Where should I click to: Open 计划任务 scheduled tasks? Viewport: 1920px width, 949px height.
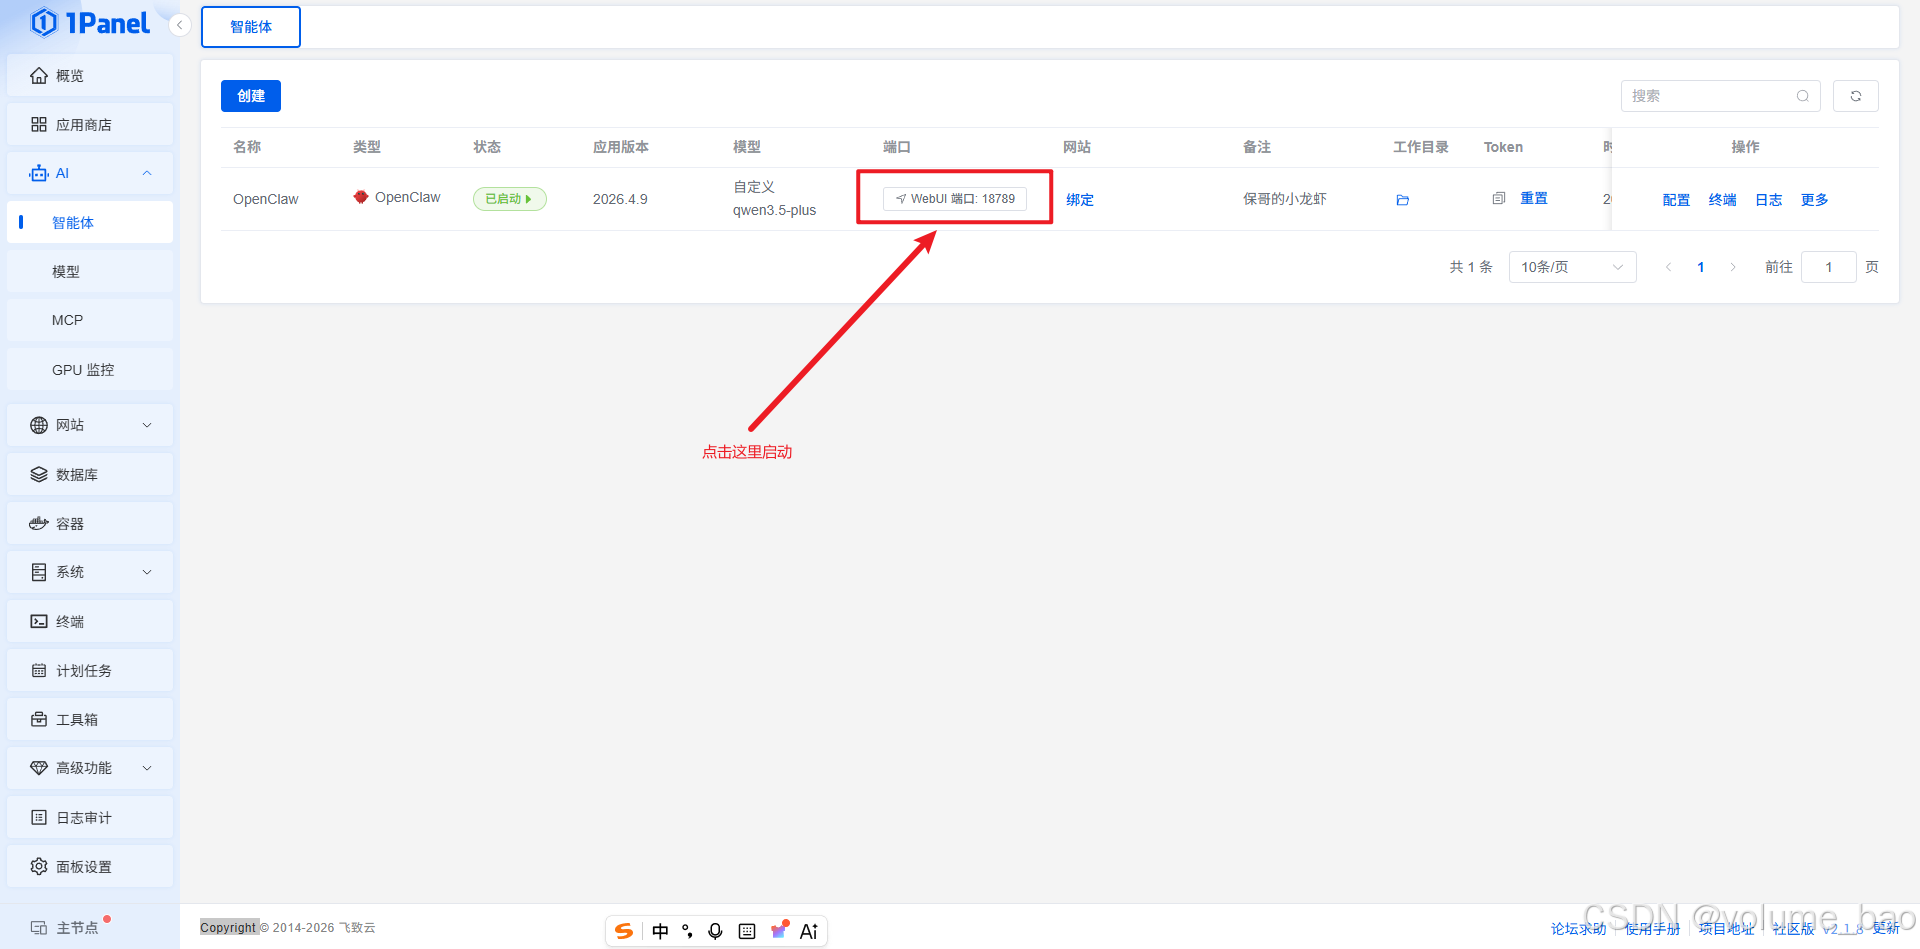(90, 671)
